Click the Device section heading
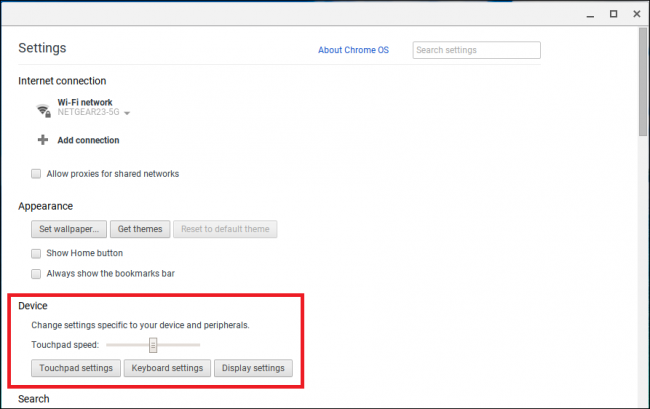 coord(33,306)
